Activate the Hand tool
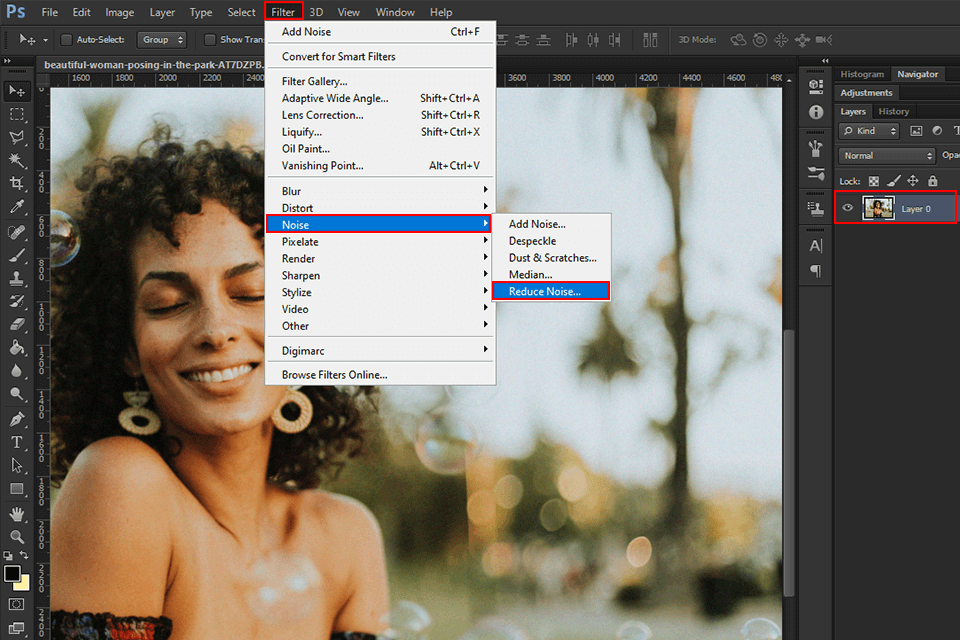Viewport: 960px width, 640px height. tap(17, 514)
